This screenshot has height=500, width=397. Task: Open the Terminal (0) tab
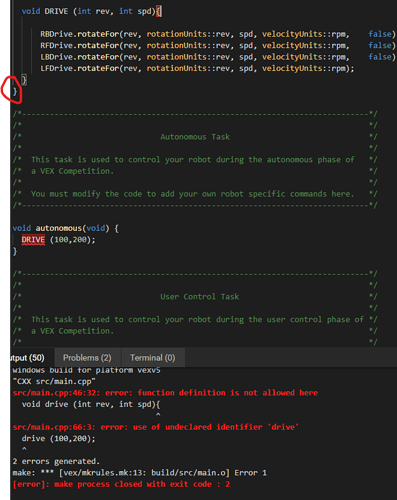[x=153, y=358]
